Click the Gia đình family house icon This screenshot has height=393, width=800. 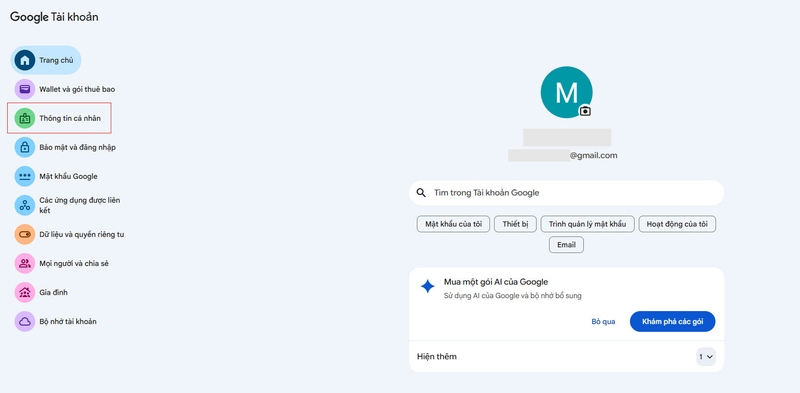[x=24, y=293]
